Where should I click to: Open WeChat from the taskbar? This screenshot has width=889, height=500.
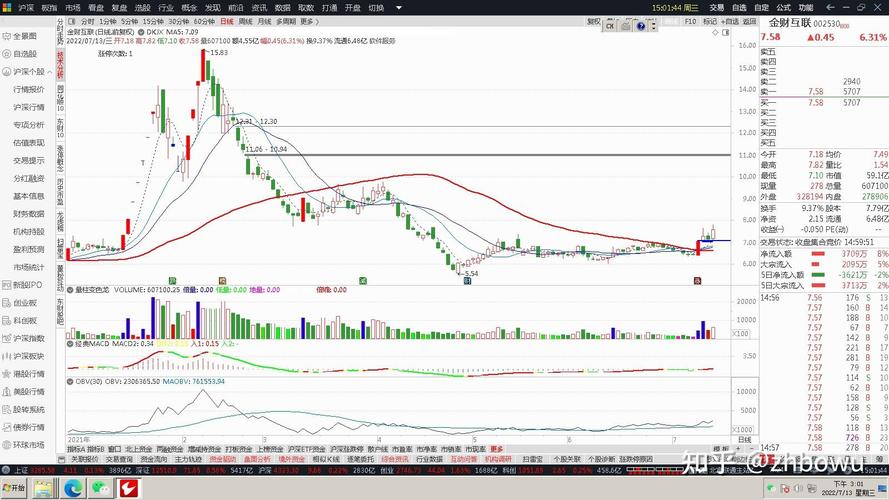(x=101, y=488)
